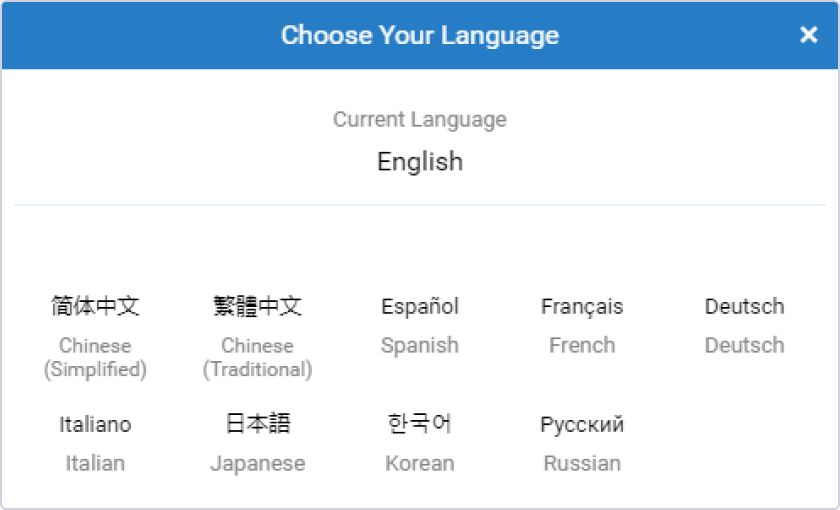This screenshot has width=840, height=510.
Task: Click the gray "Spanish" caption
Action: (420, 345)
